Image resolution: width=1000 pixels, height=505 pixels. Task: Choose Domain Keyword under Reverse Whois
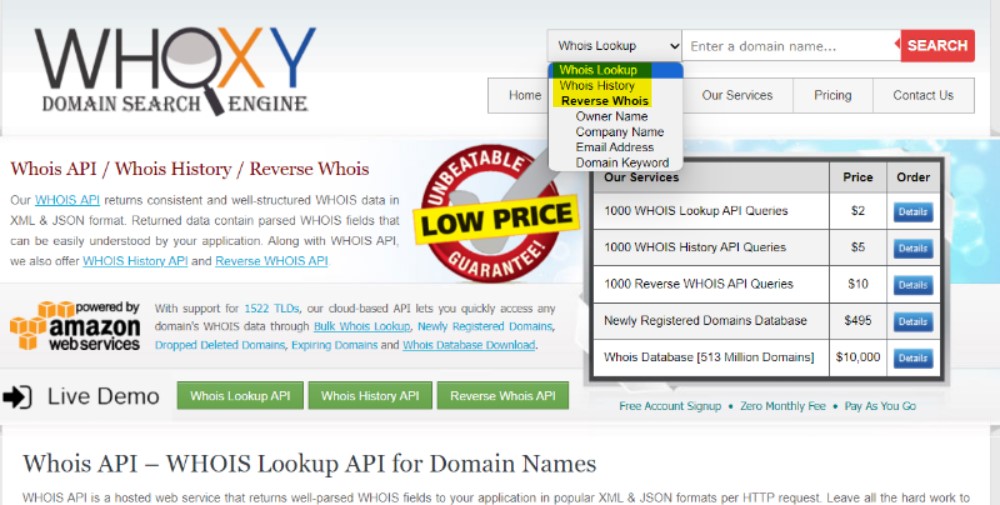pyautogui.click(x=622, y=163)
